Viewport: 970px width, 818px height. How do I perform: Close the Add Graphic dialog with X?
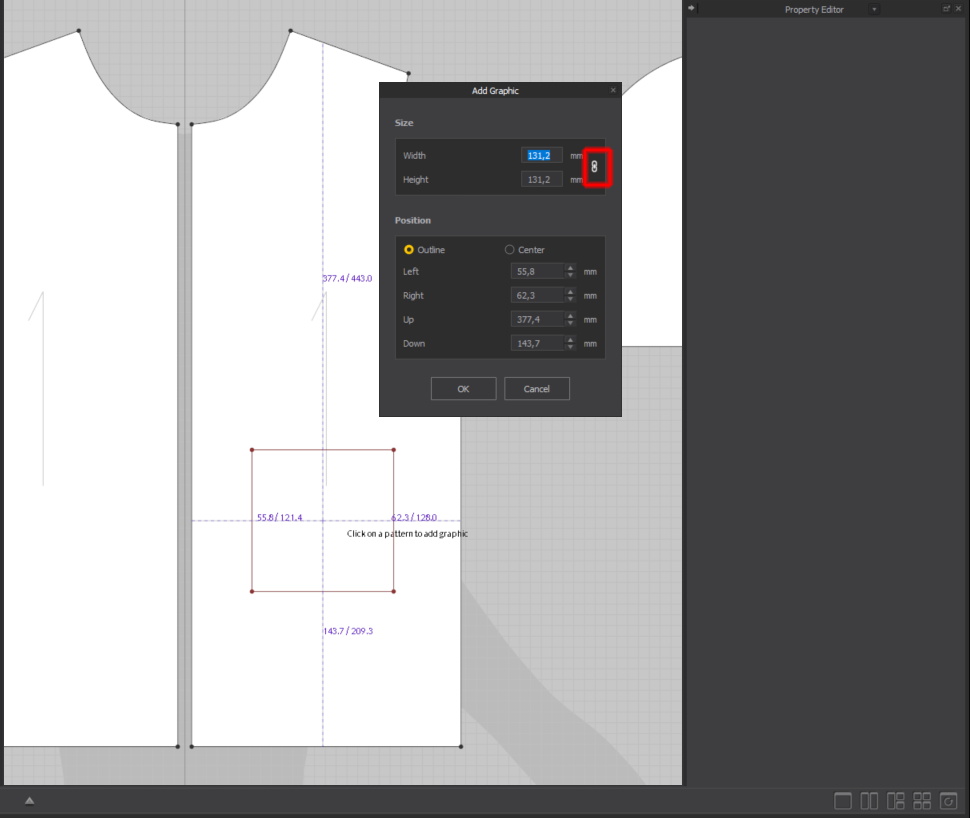(x=613, y=90)
